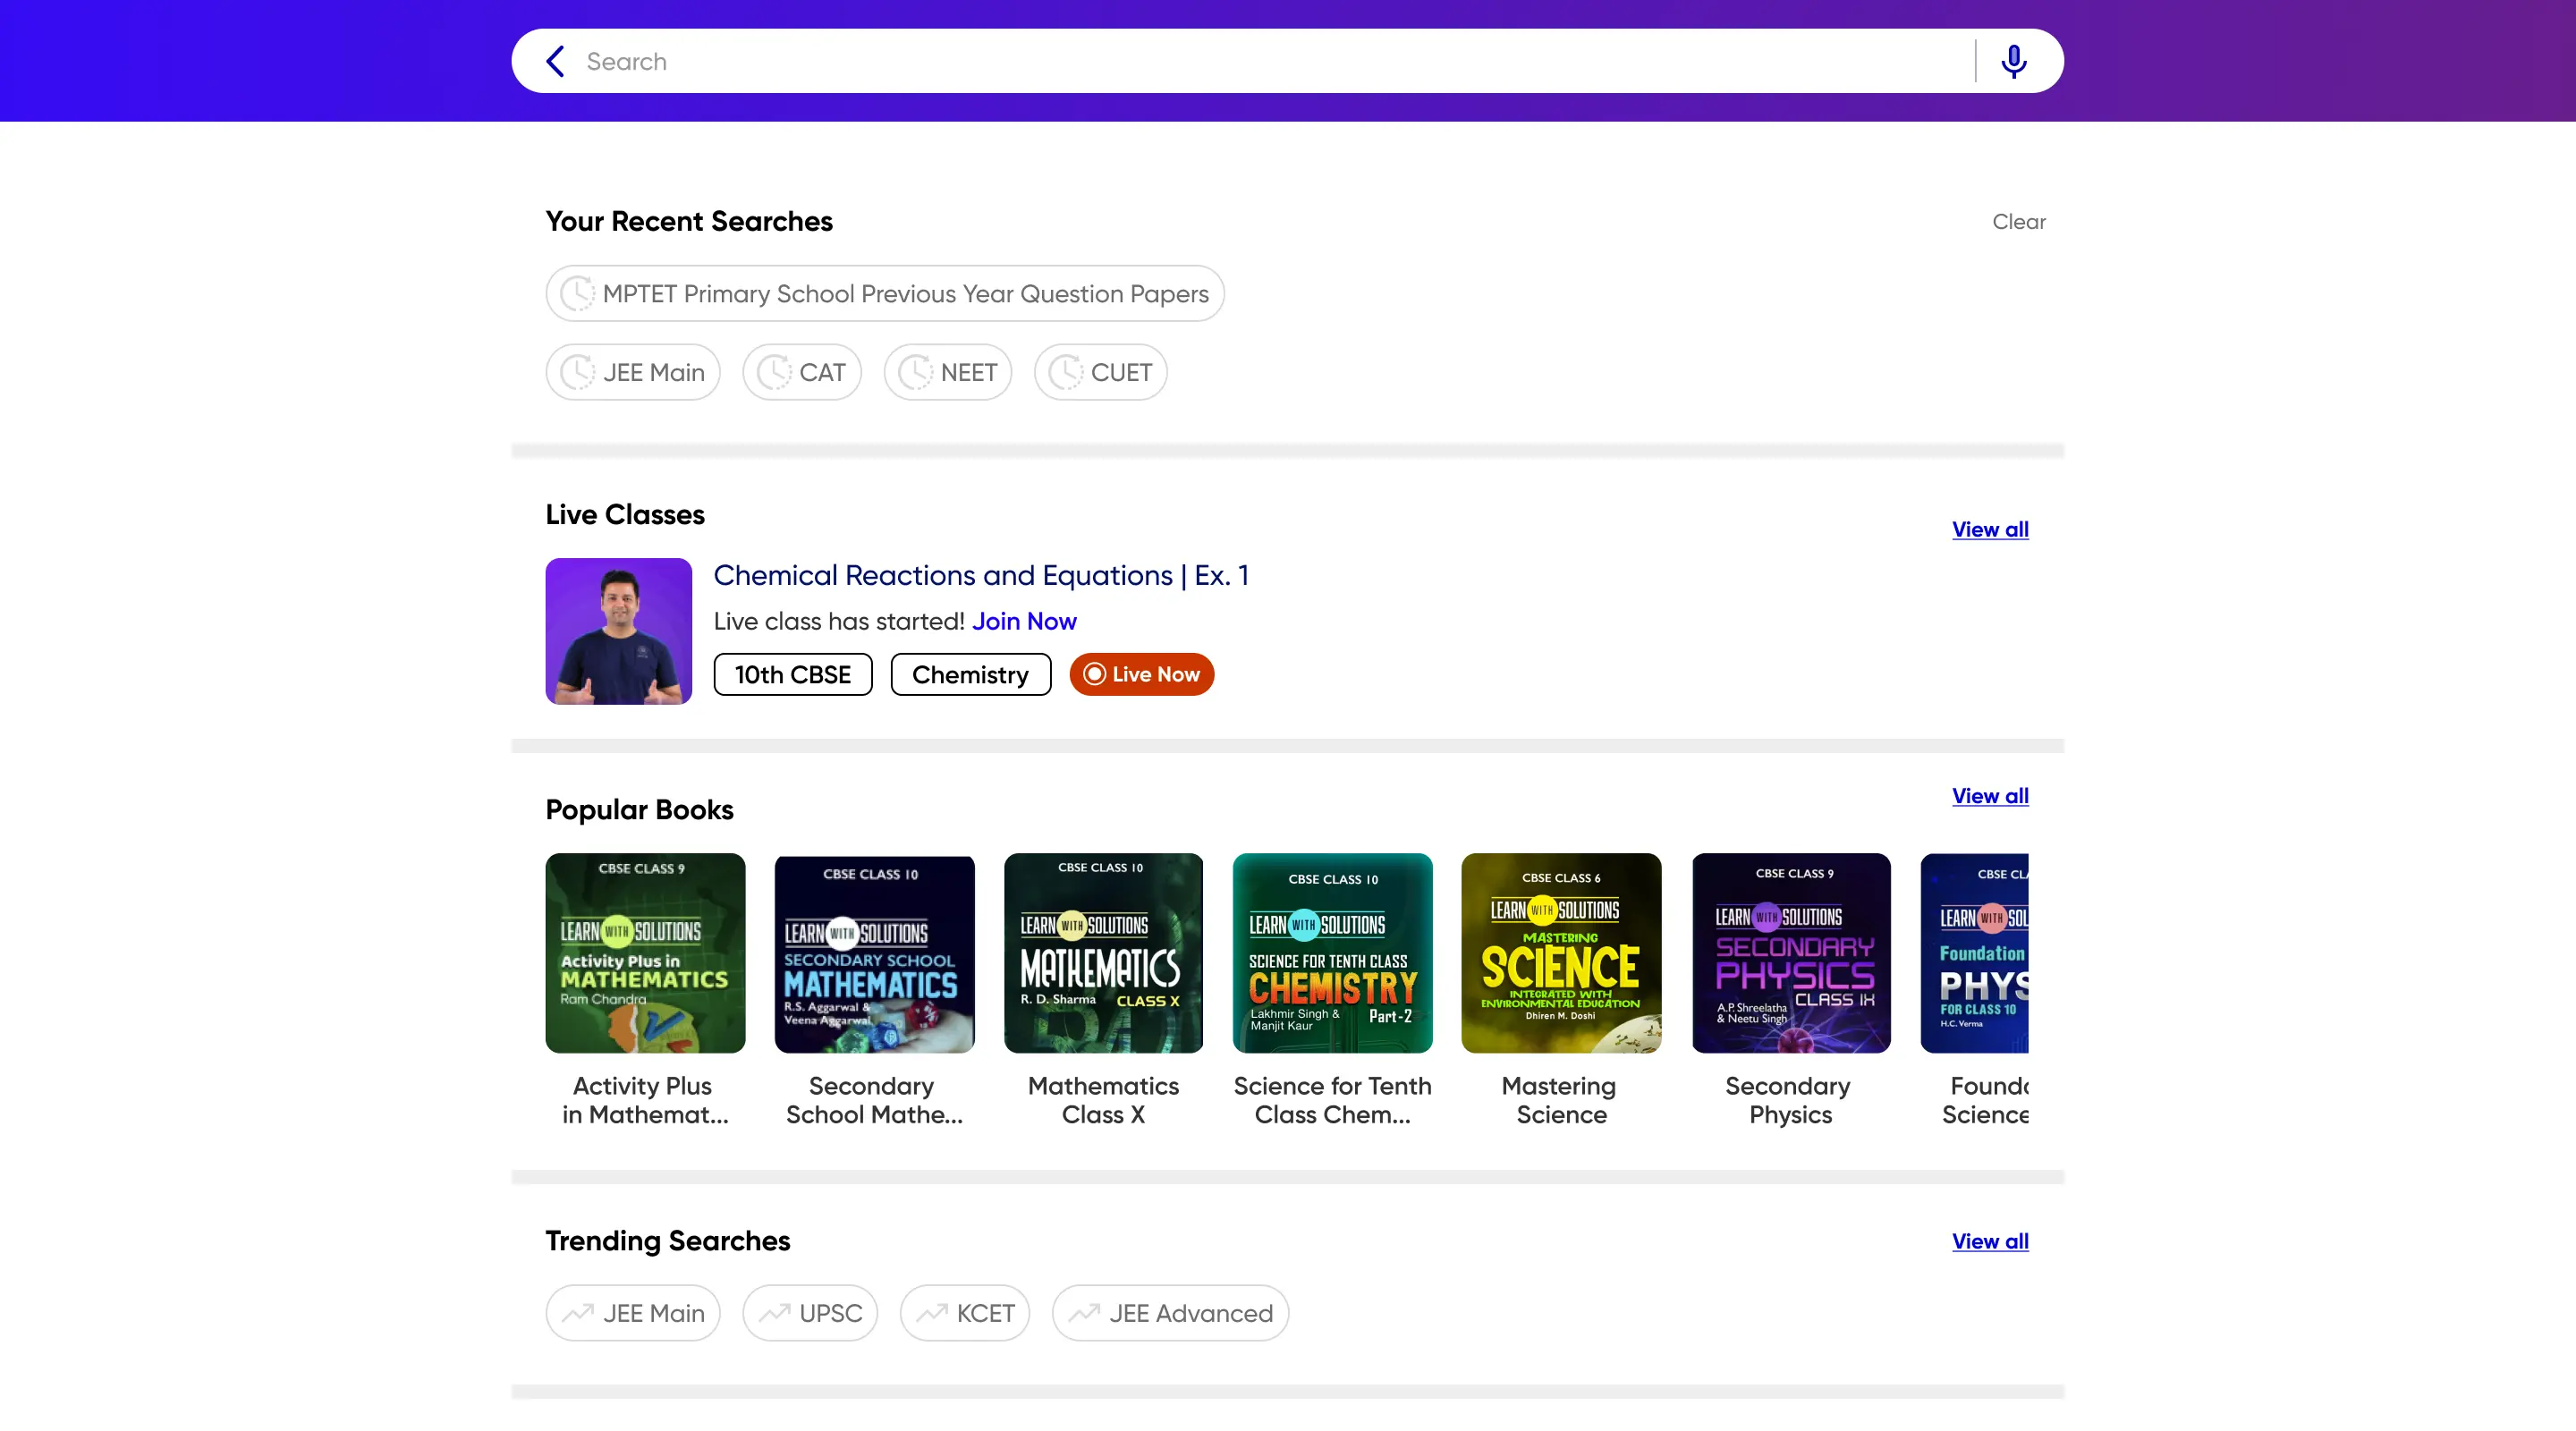Click 'Science for Tenth Class Chem...' title
The width and height of the screenshot is (2576, 1431).
1332,1100
